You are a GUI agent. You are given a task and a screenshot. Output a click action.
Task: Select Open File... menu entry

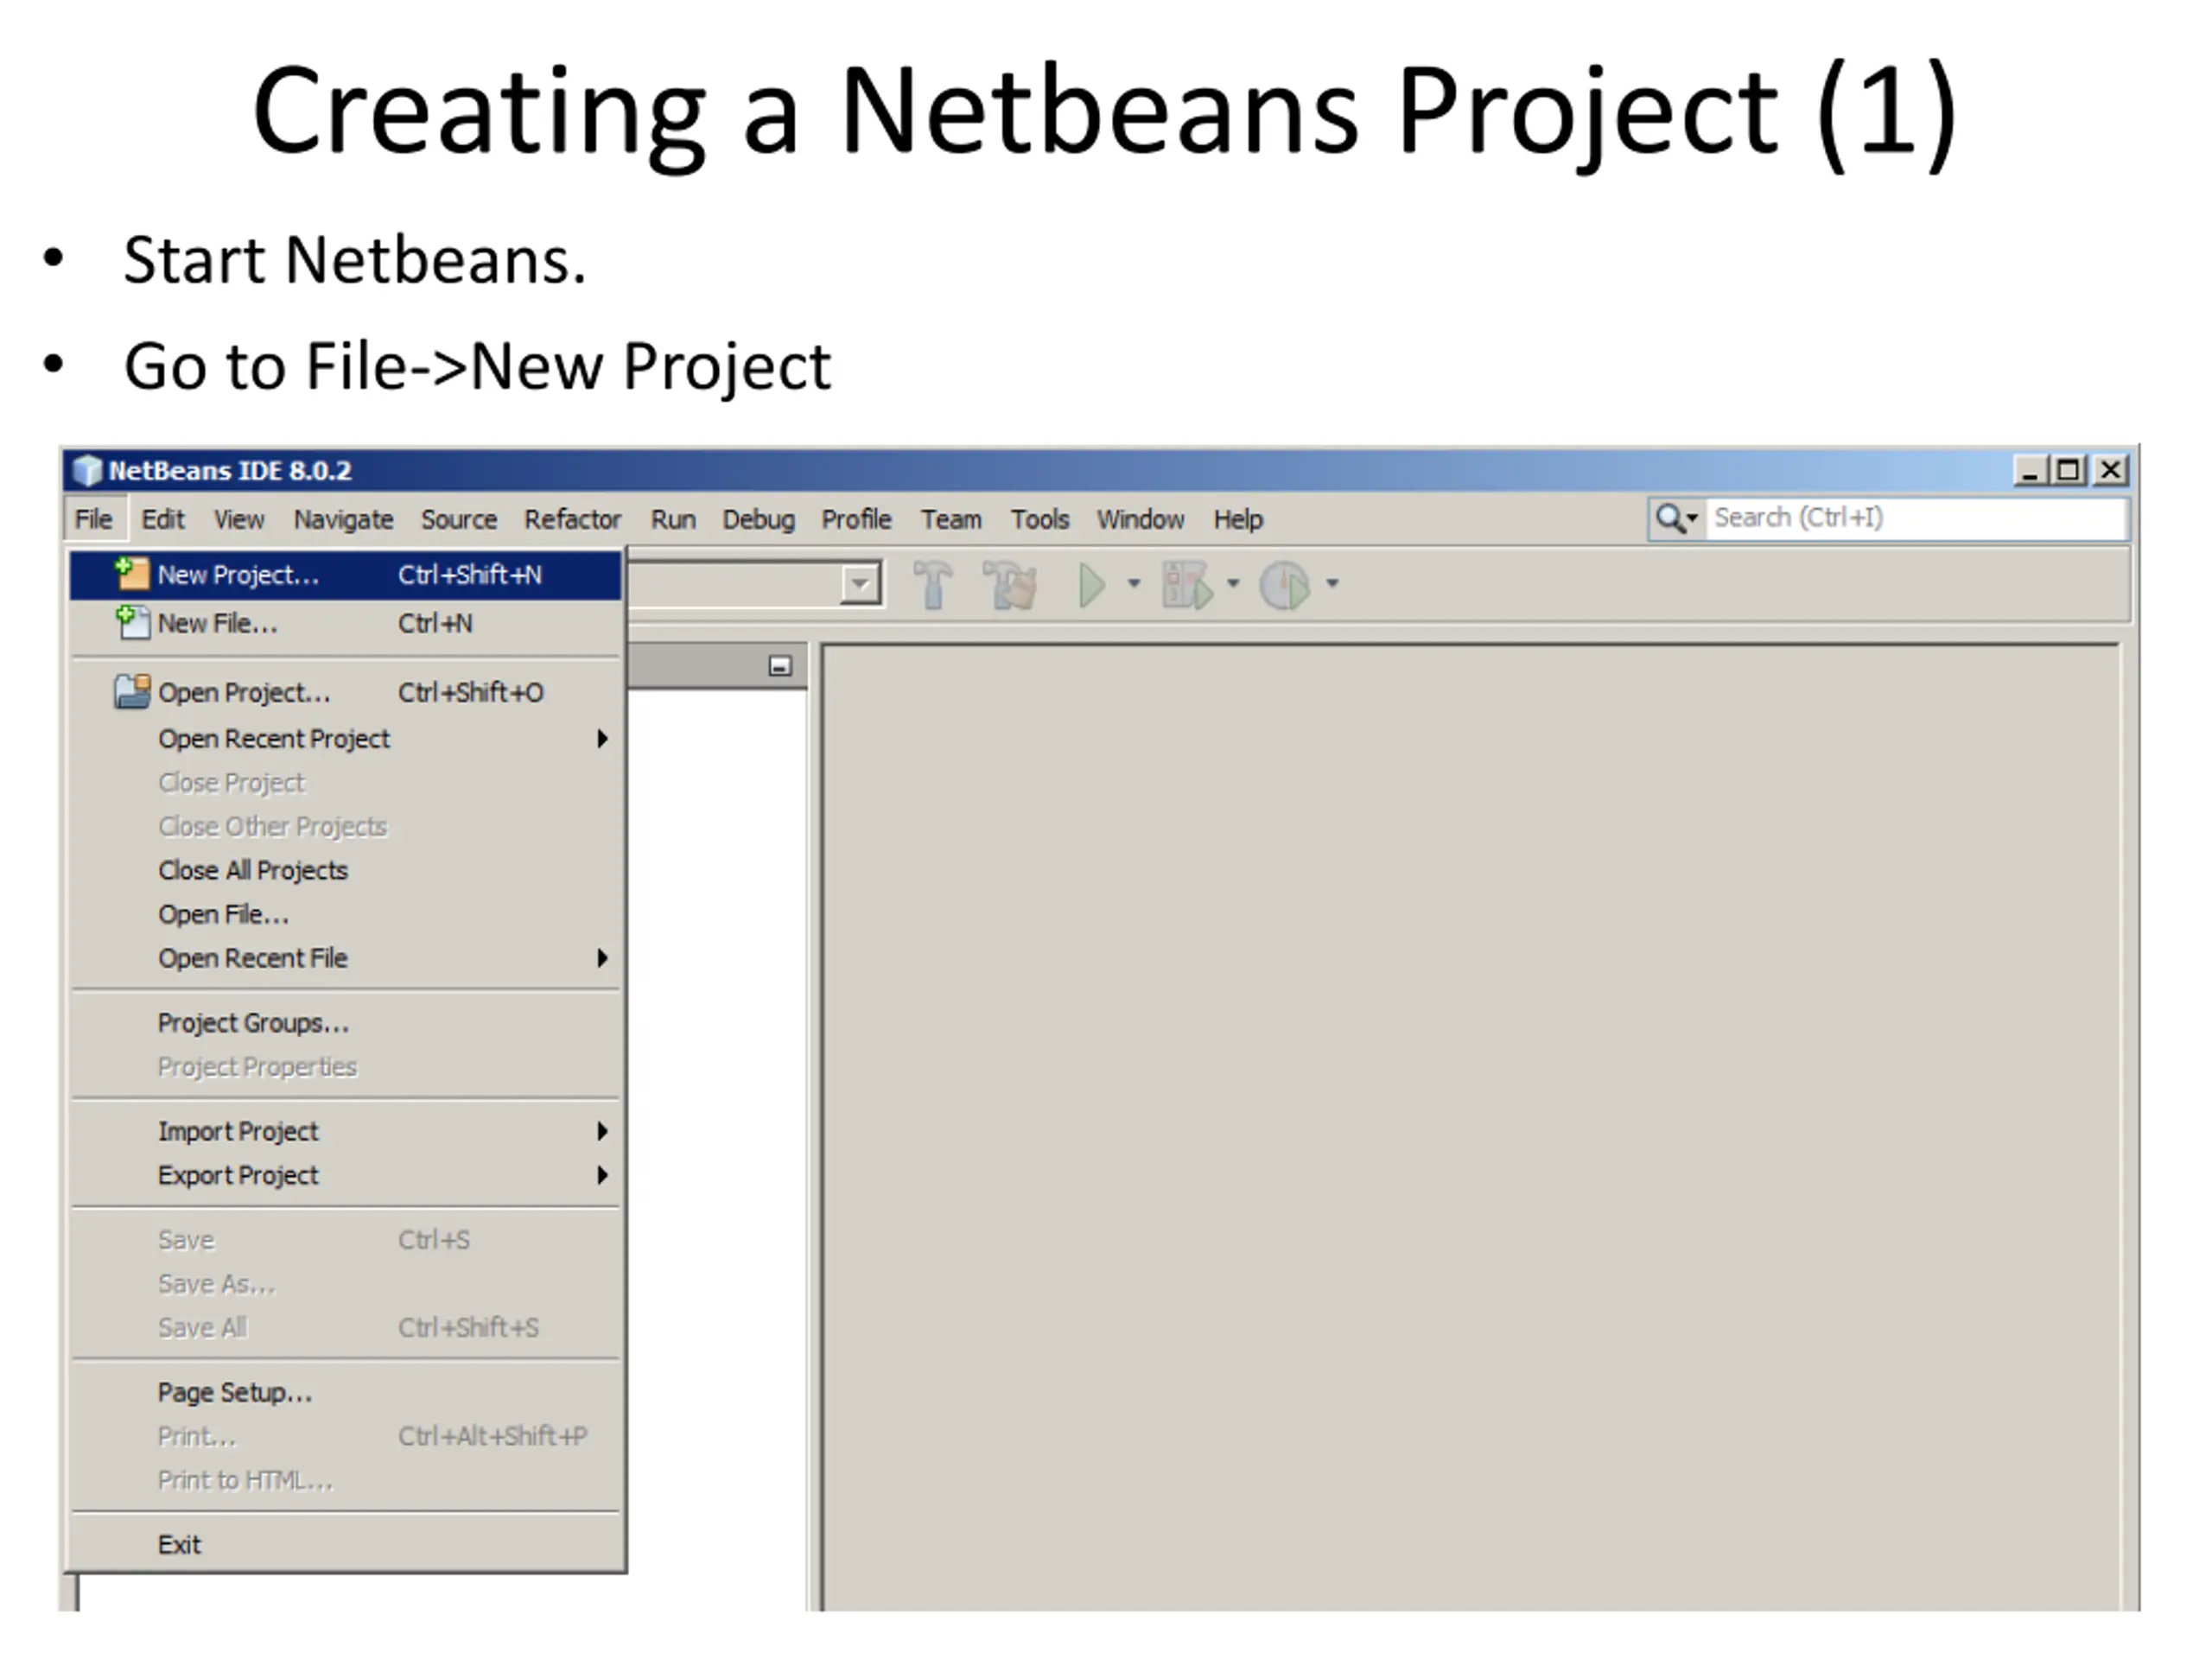coord(346,915)
